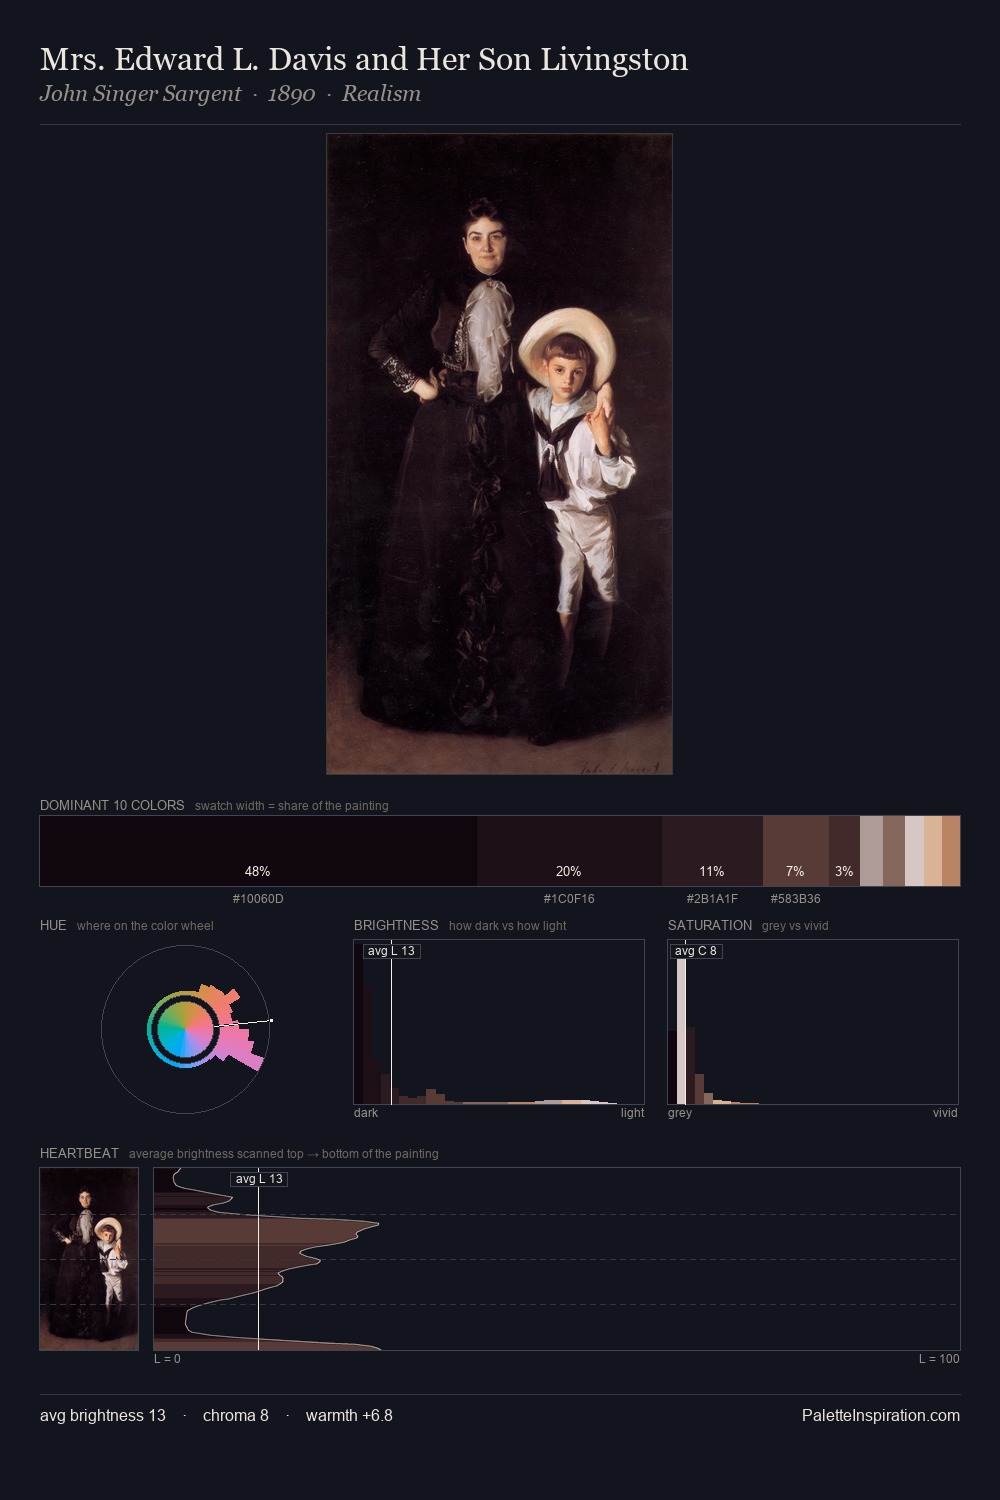
Task: Click the 'L = 0' axis label
Action: click(x=167, y=1359)
